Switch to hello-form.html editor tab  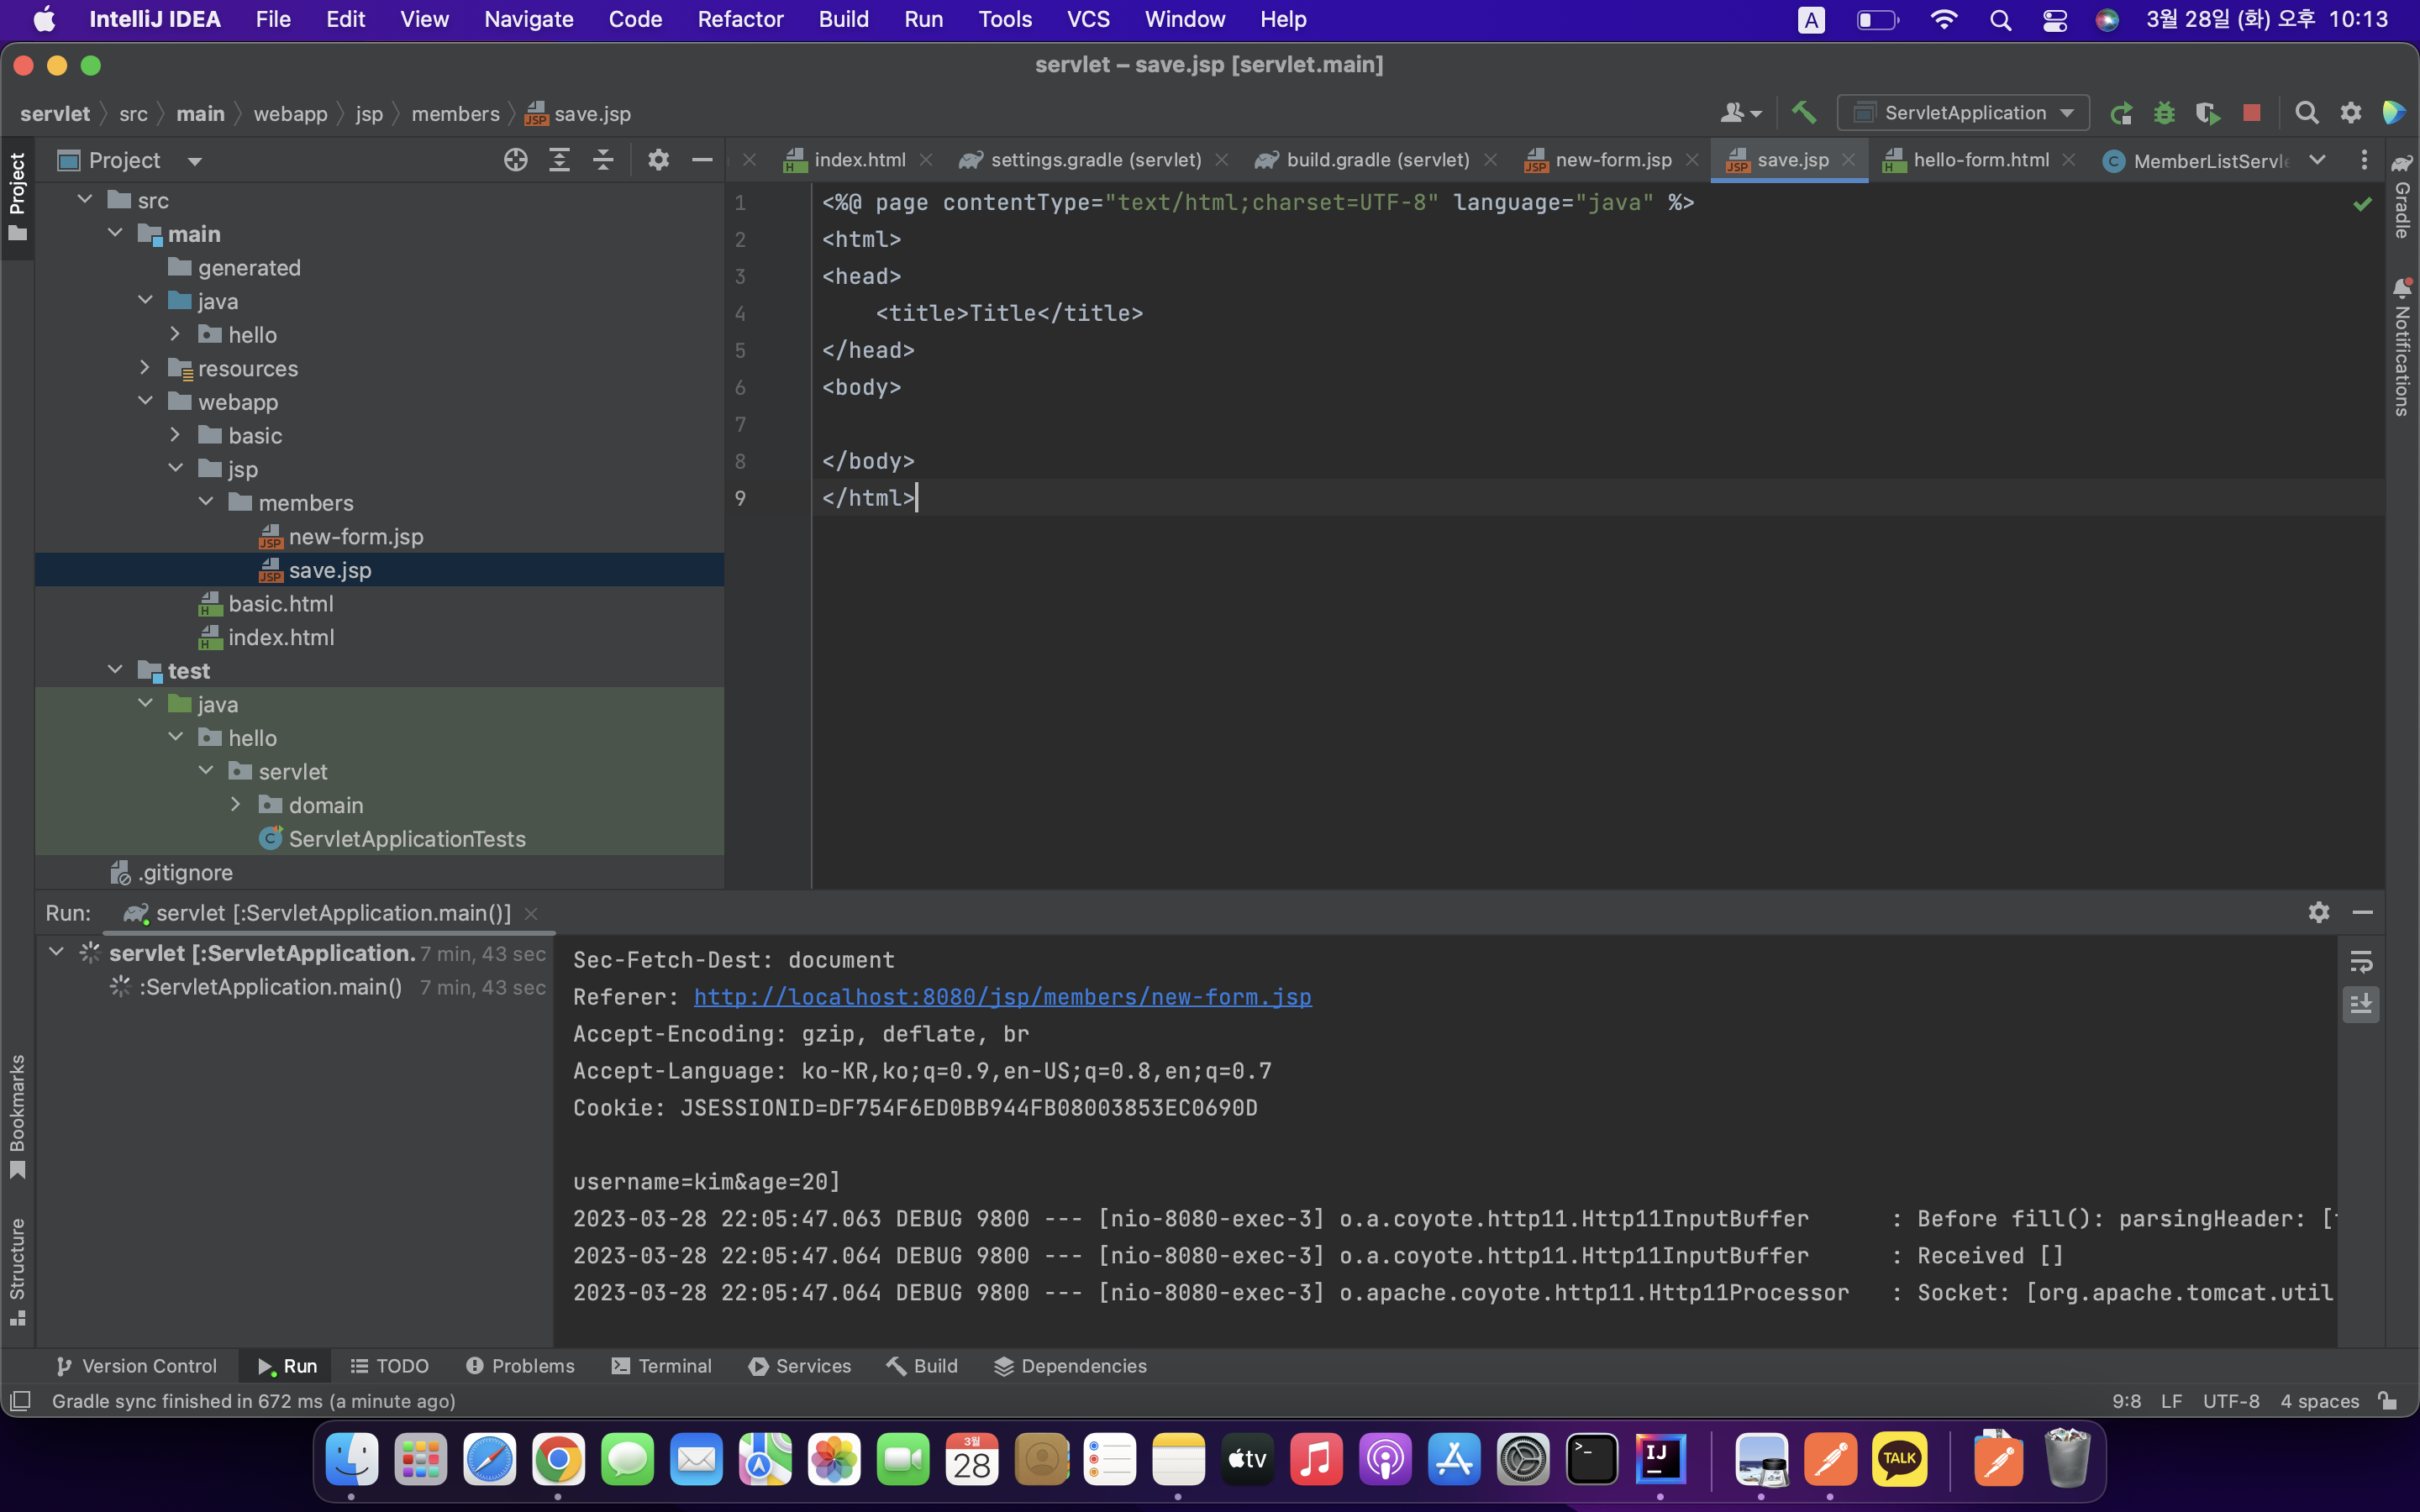coord(1980,160)
